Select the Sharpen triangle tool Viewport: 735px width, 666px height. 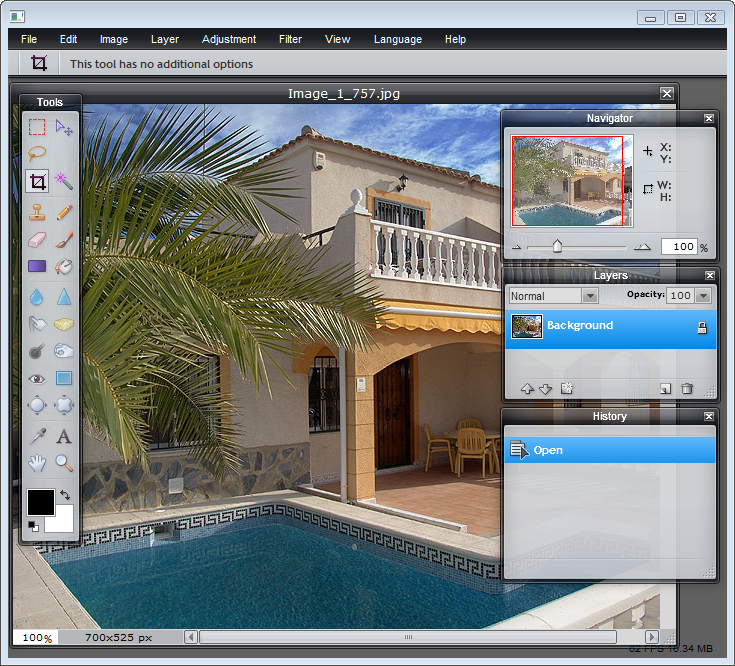64,297
